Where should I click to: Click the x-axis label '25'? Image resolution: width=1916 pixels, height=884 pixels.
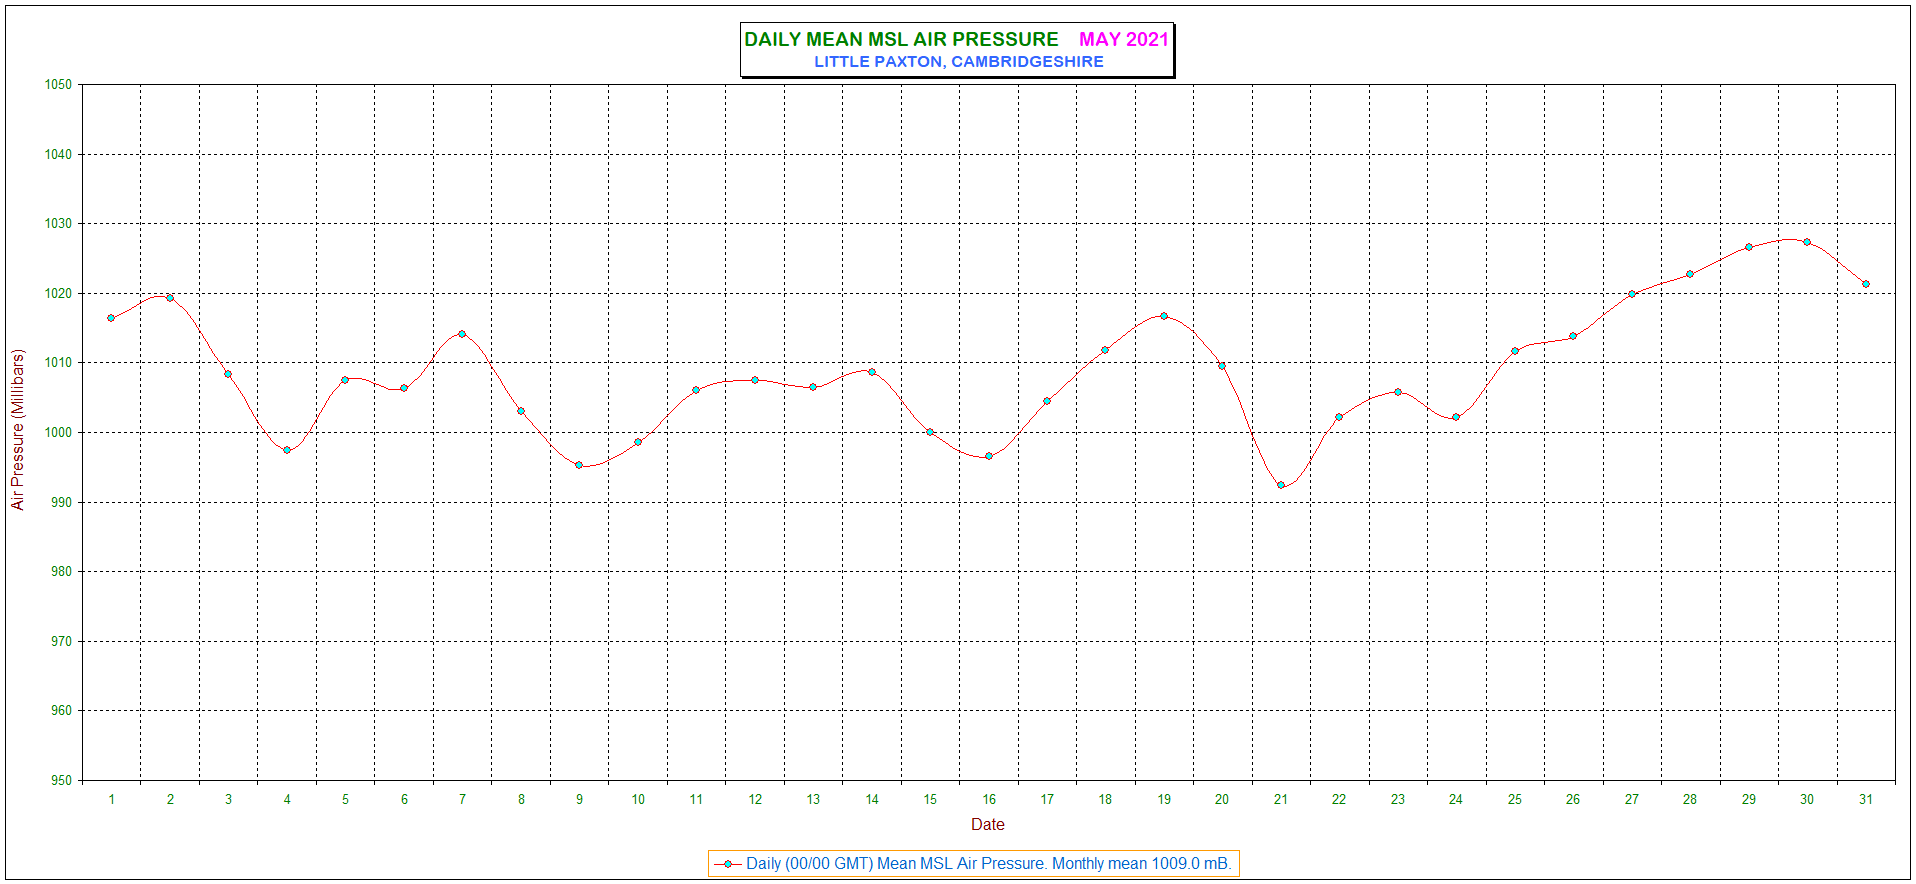(1515, 800)
